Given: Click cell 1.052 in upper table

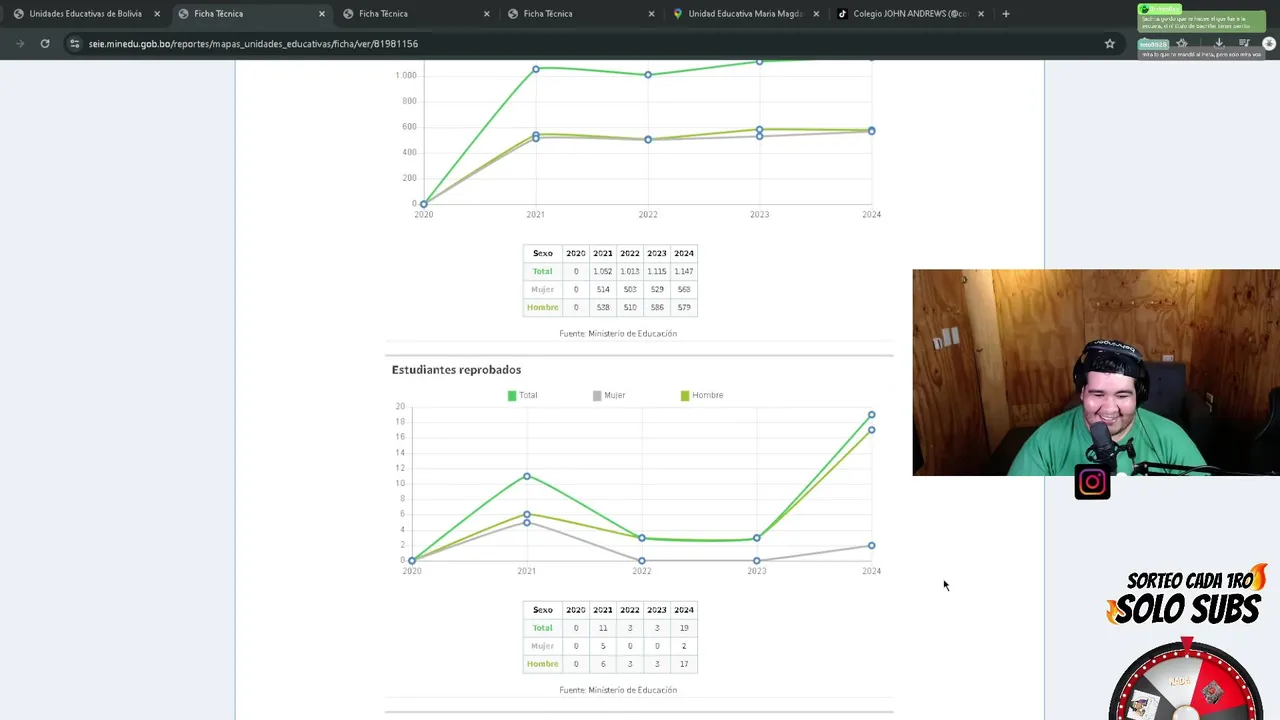Looking at the screenshot, I should coord(602,271).
